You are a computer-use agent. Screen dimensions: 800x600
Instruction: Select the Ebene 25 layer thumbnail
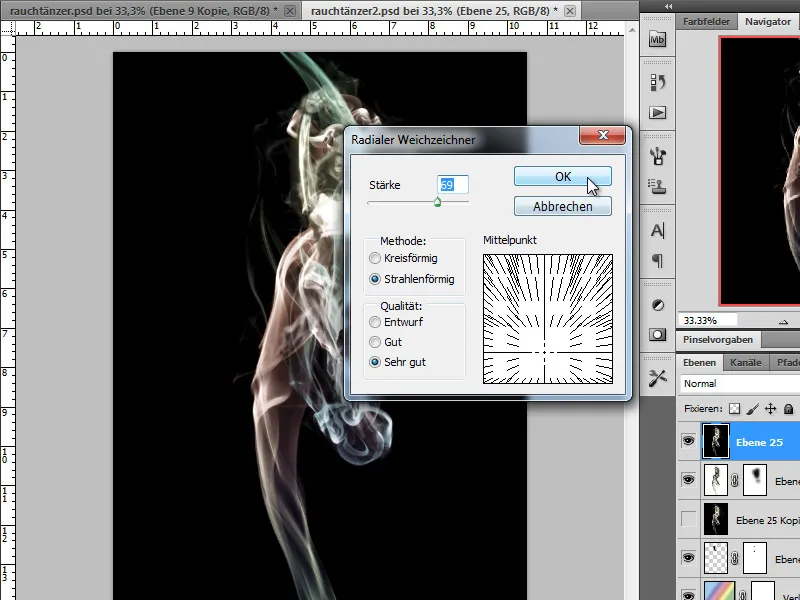pyautogui.click(x=715, y=441)
